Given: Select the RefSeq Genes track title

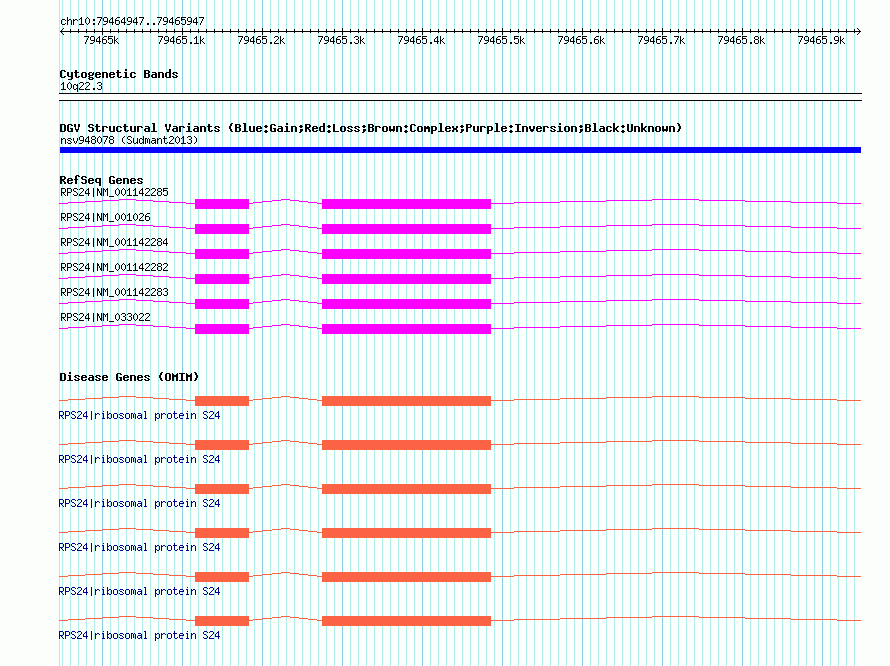Looking at the screenshot, I should coord(101,180).
